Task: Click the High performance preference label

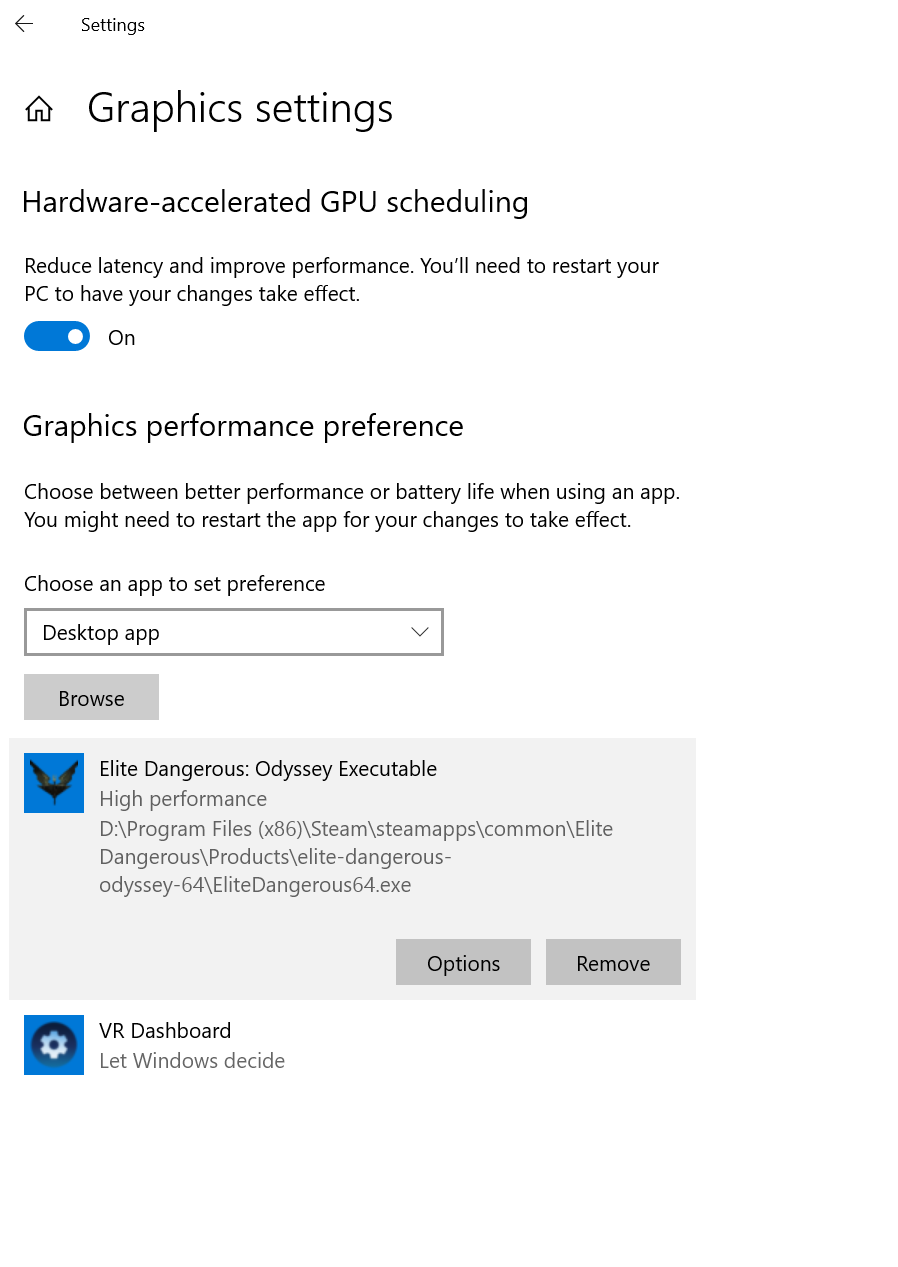Action: point(183,799)
